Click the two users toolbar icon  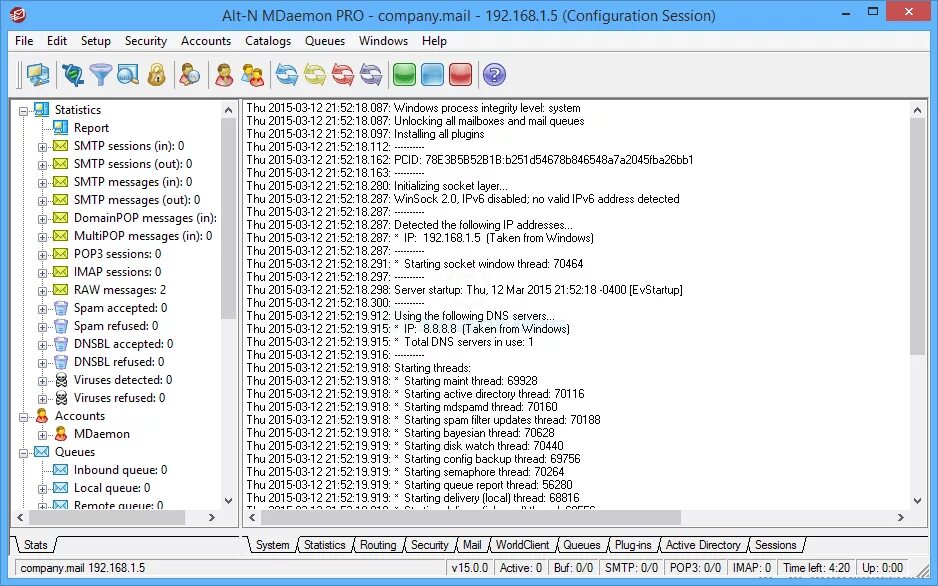coord(252,75)
